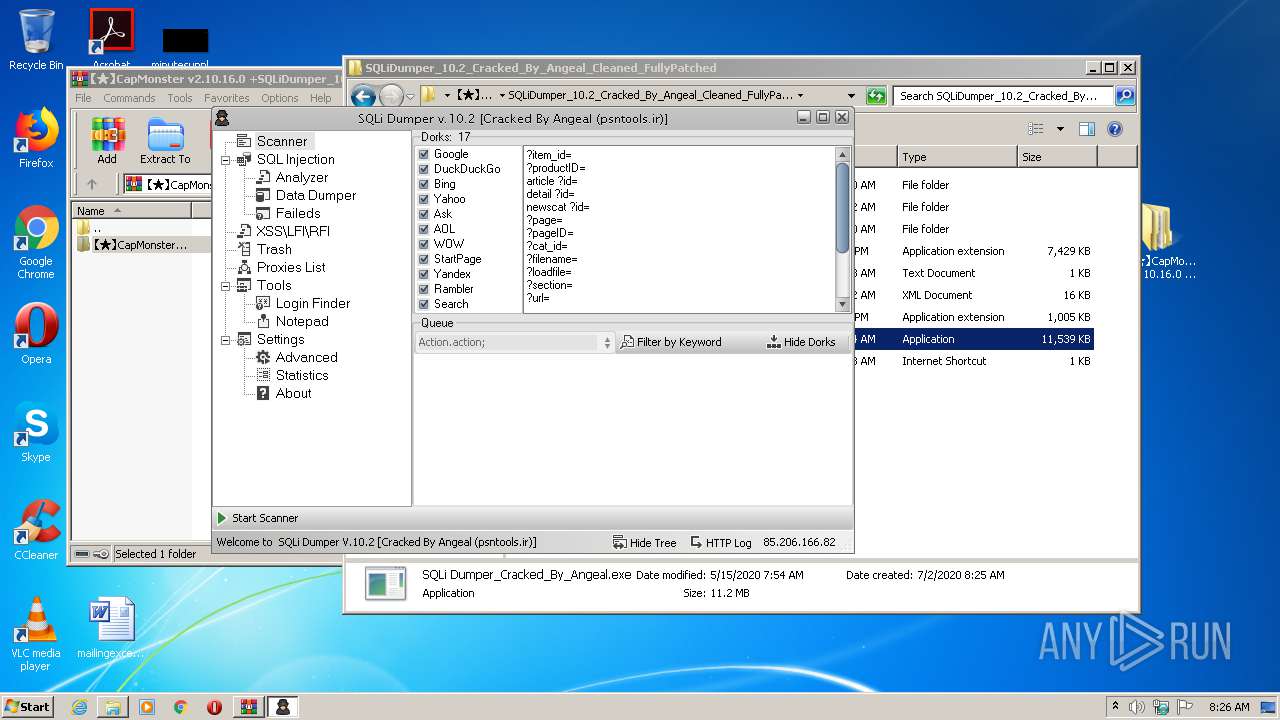Uncheck the Yandex checkbox
This screenshot has width=1280, height=720.
424,274
